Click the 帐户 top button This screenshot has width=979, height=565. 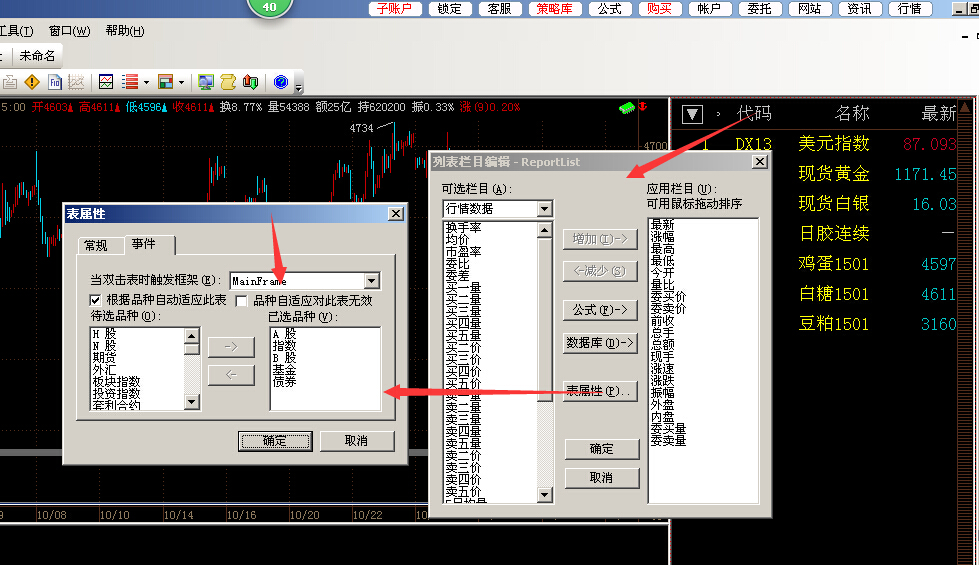tap(709, 9)
